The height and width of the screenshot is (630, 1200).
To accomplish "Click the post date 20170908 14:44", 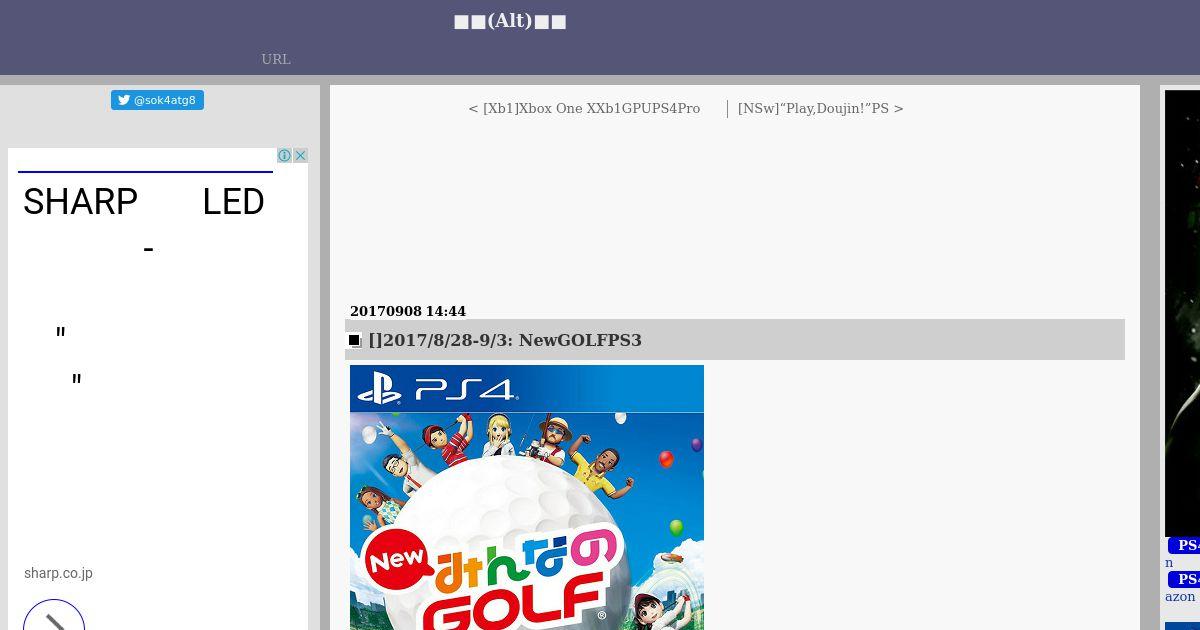I will (408, 311).
